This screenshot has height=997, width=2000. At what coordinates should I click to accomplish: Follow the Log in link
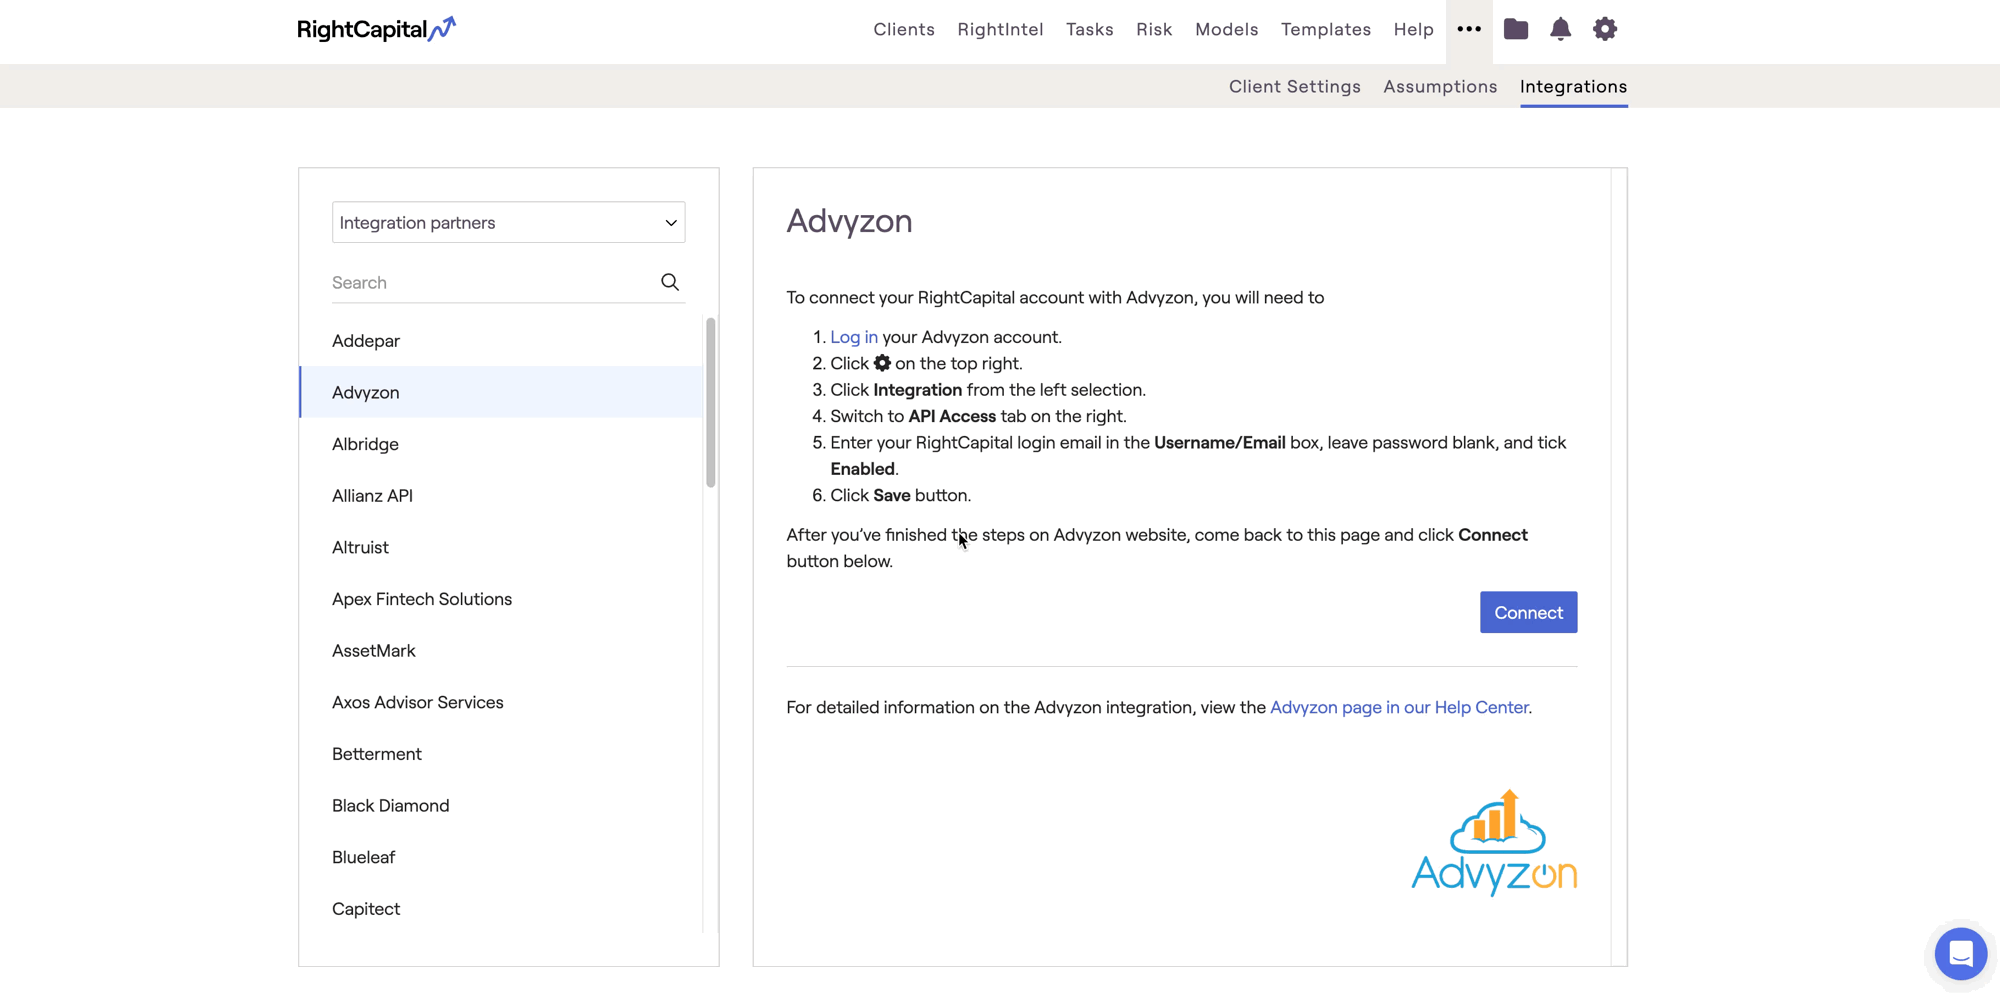853,338
